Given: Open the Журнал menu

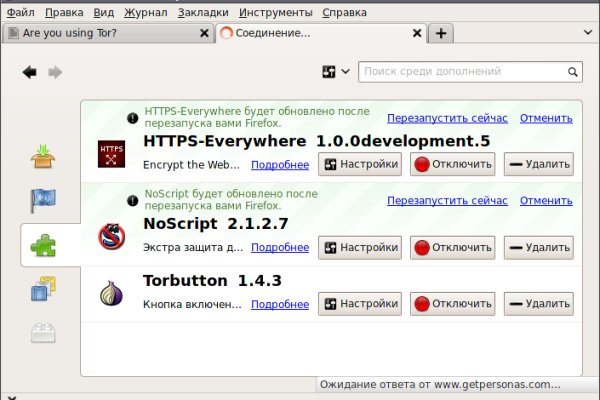Looking at the screenshot, I should pyautogui.click(x=145, y=13).
